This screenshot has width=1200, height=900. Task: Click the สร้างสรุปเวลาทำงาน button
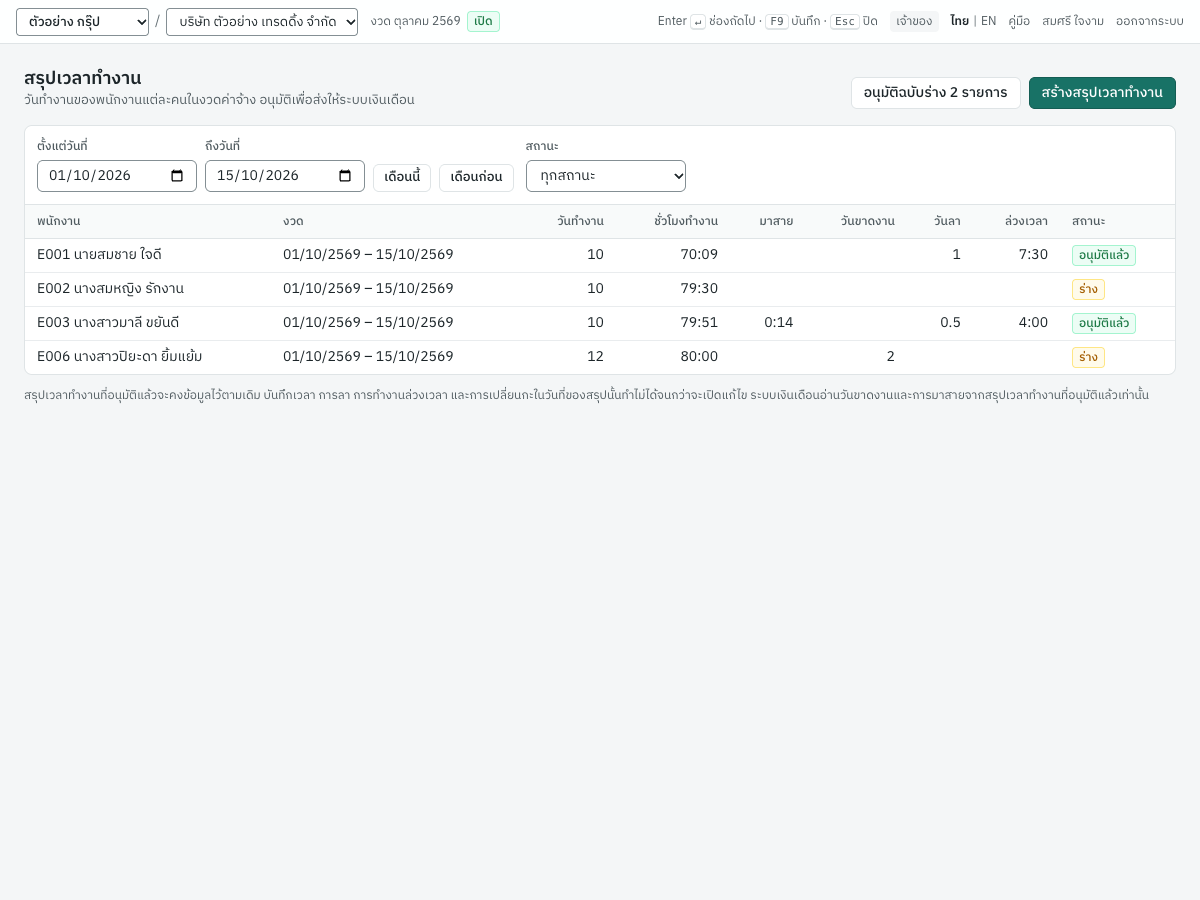1102,93
